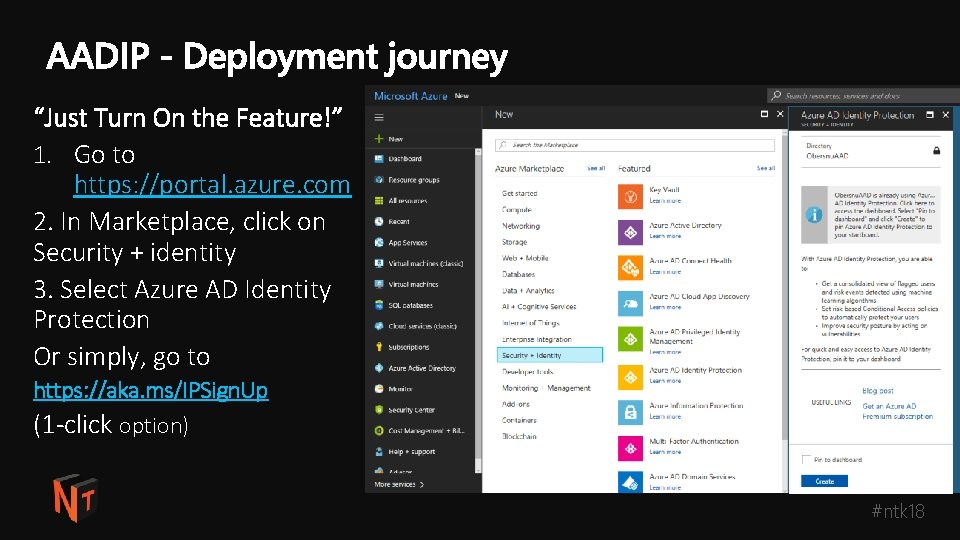The height and width of the screenshot is (540, 960).
Task: Select Internet of Things category
Action: coord(530,323)
